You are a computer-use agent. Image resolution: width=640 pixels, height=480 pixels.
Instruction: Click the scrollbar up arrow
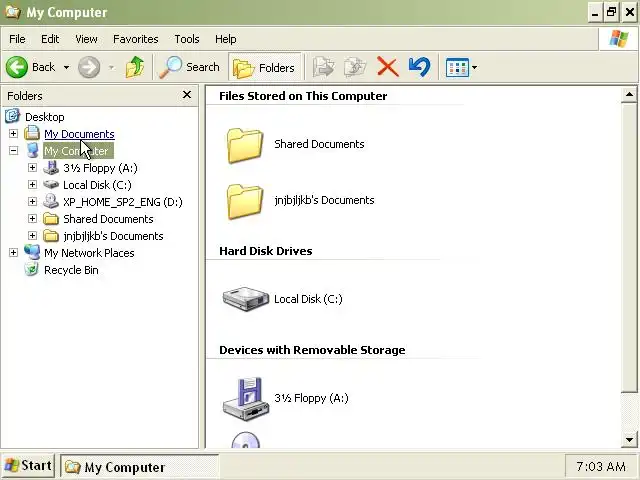629,95
